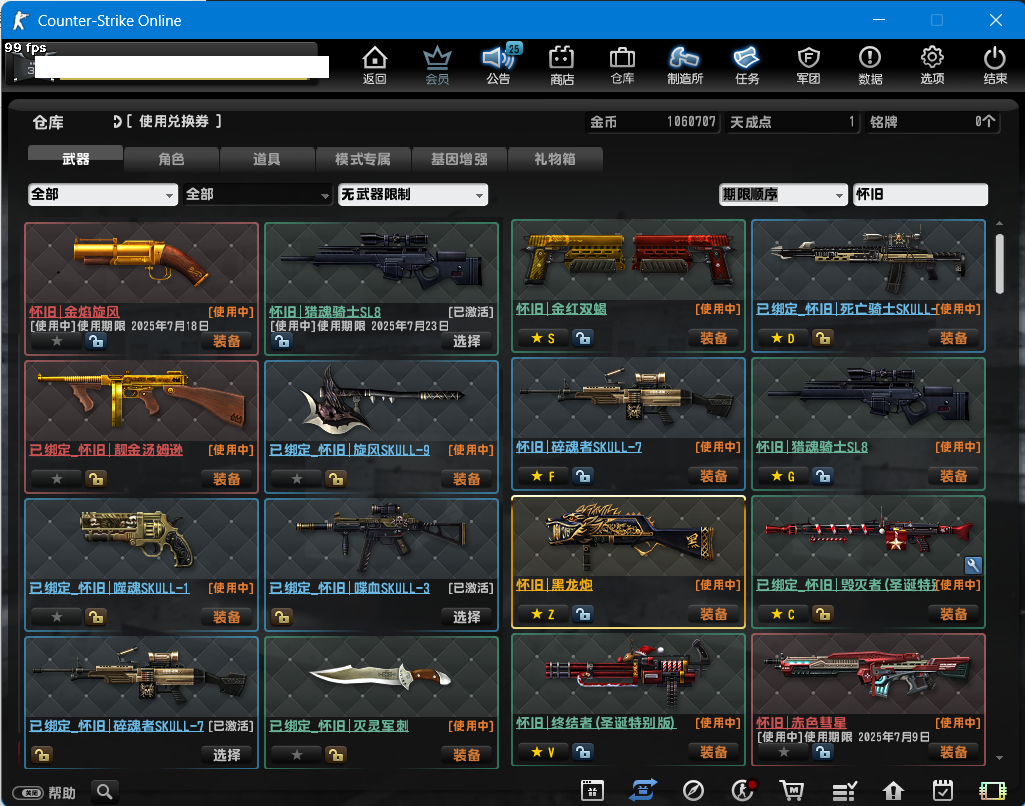Open the 基因增强 tab
The height and width of the screenshot is (806, 1025).
(459, 158)
